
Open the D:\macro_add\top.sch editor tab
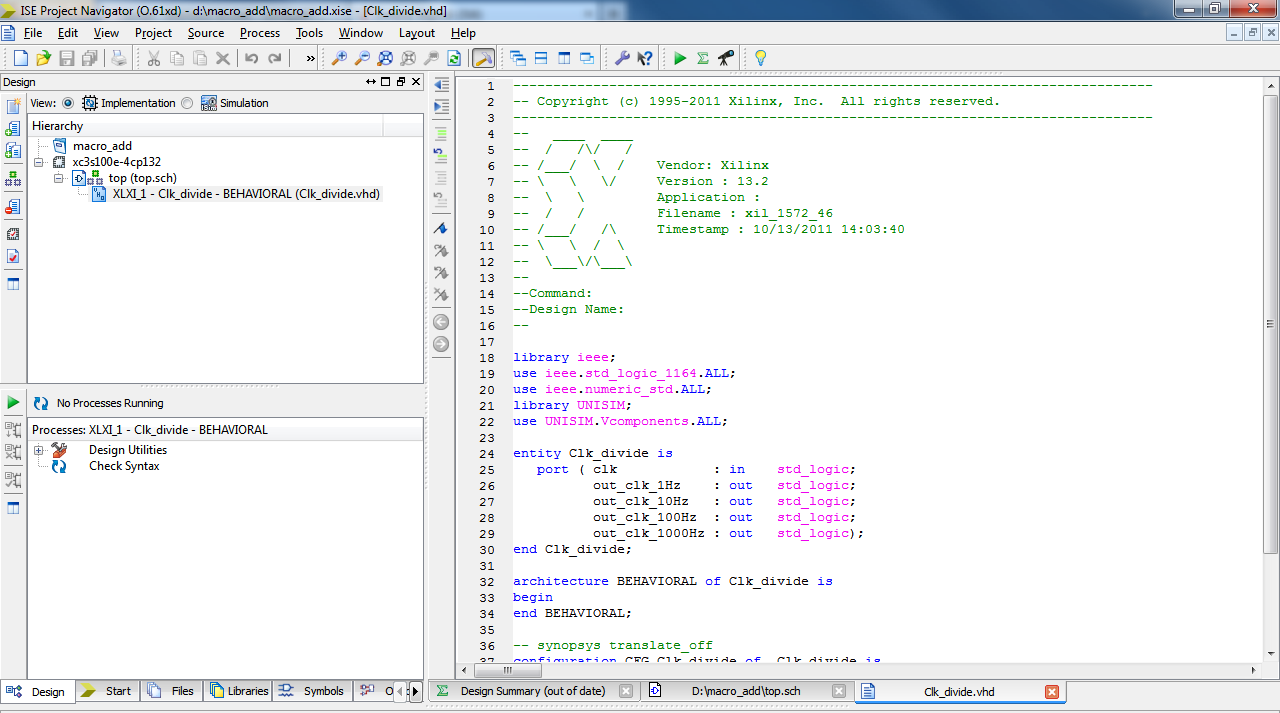coord(745,691)
